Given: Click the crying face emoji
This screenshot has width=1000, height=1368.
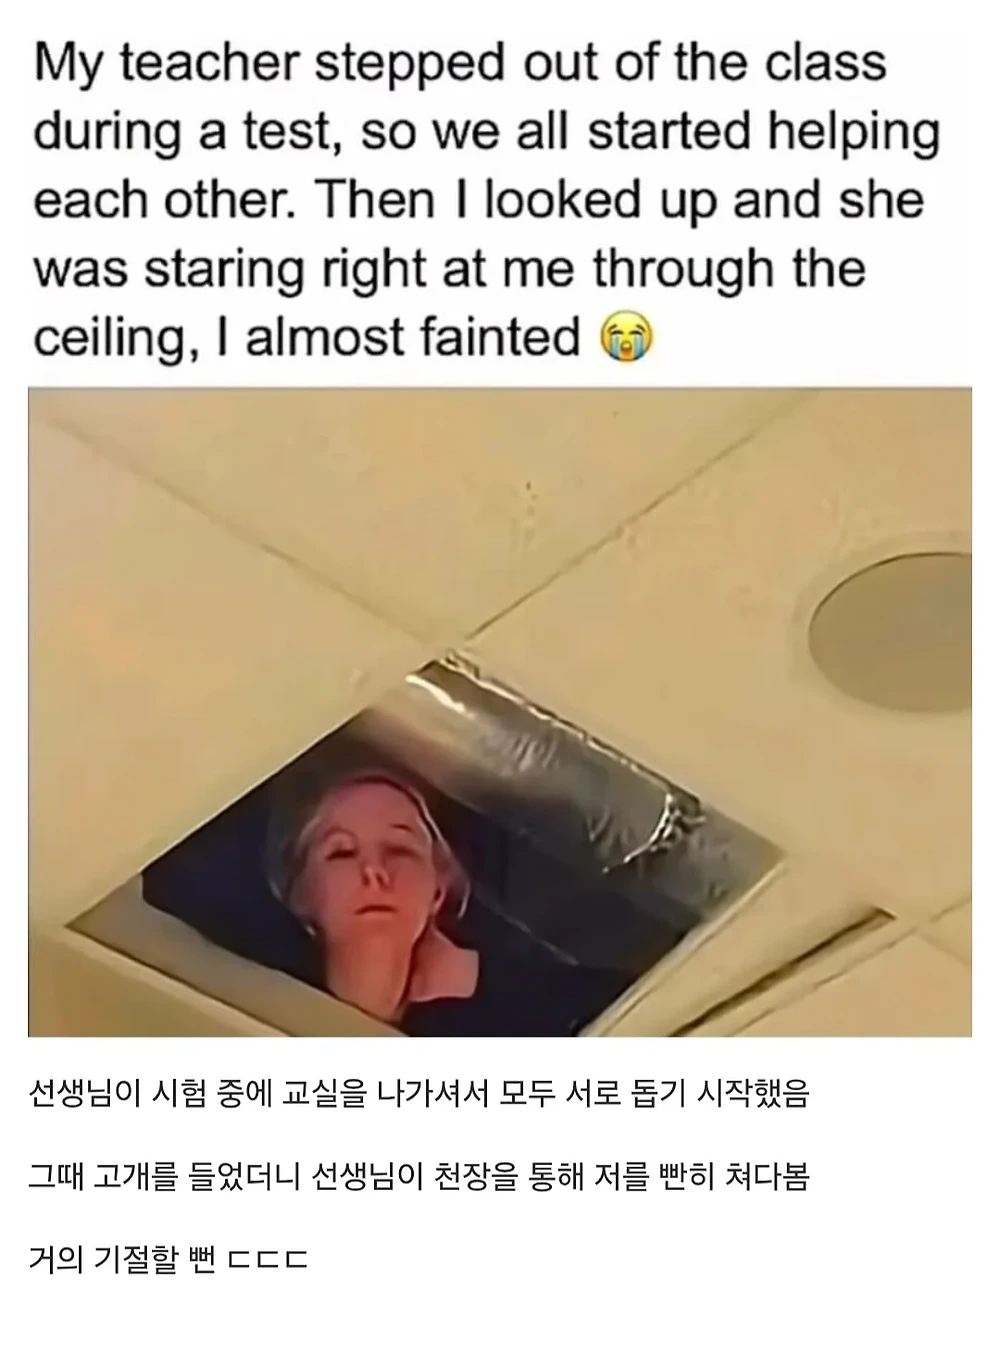Looking at the screenshot, I should point(625,337).
